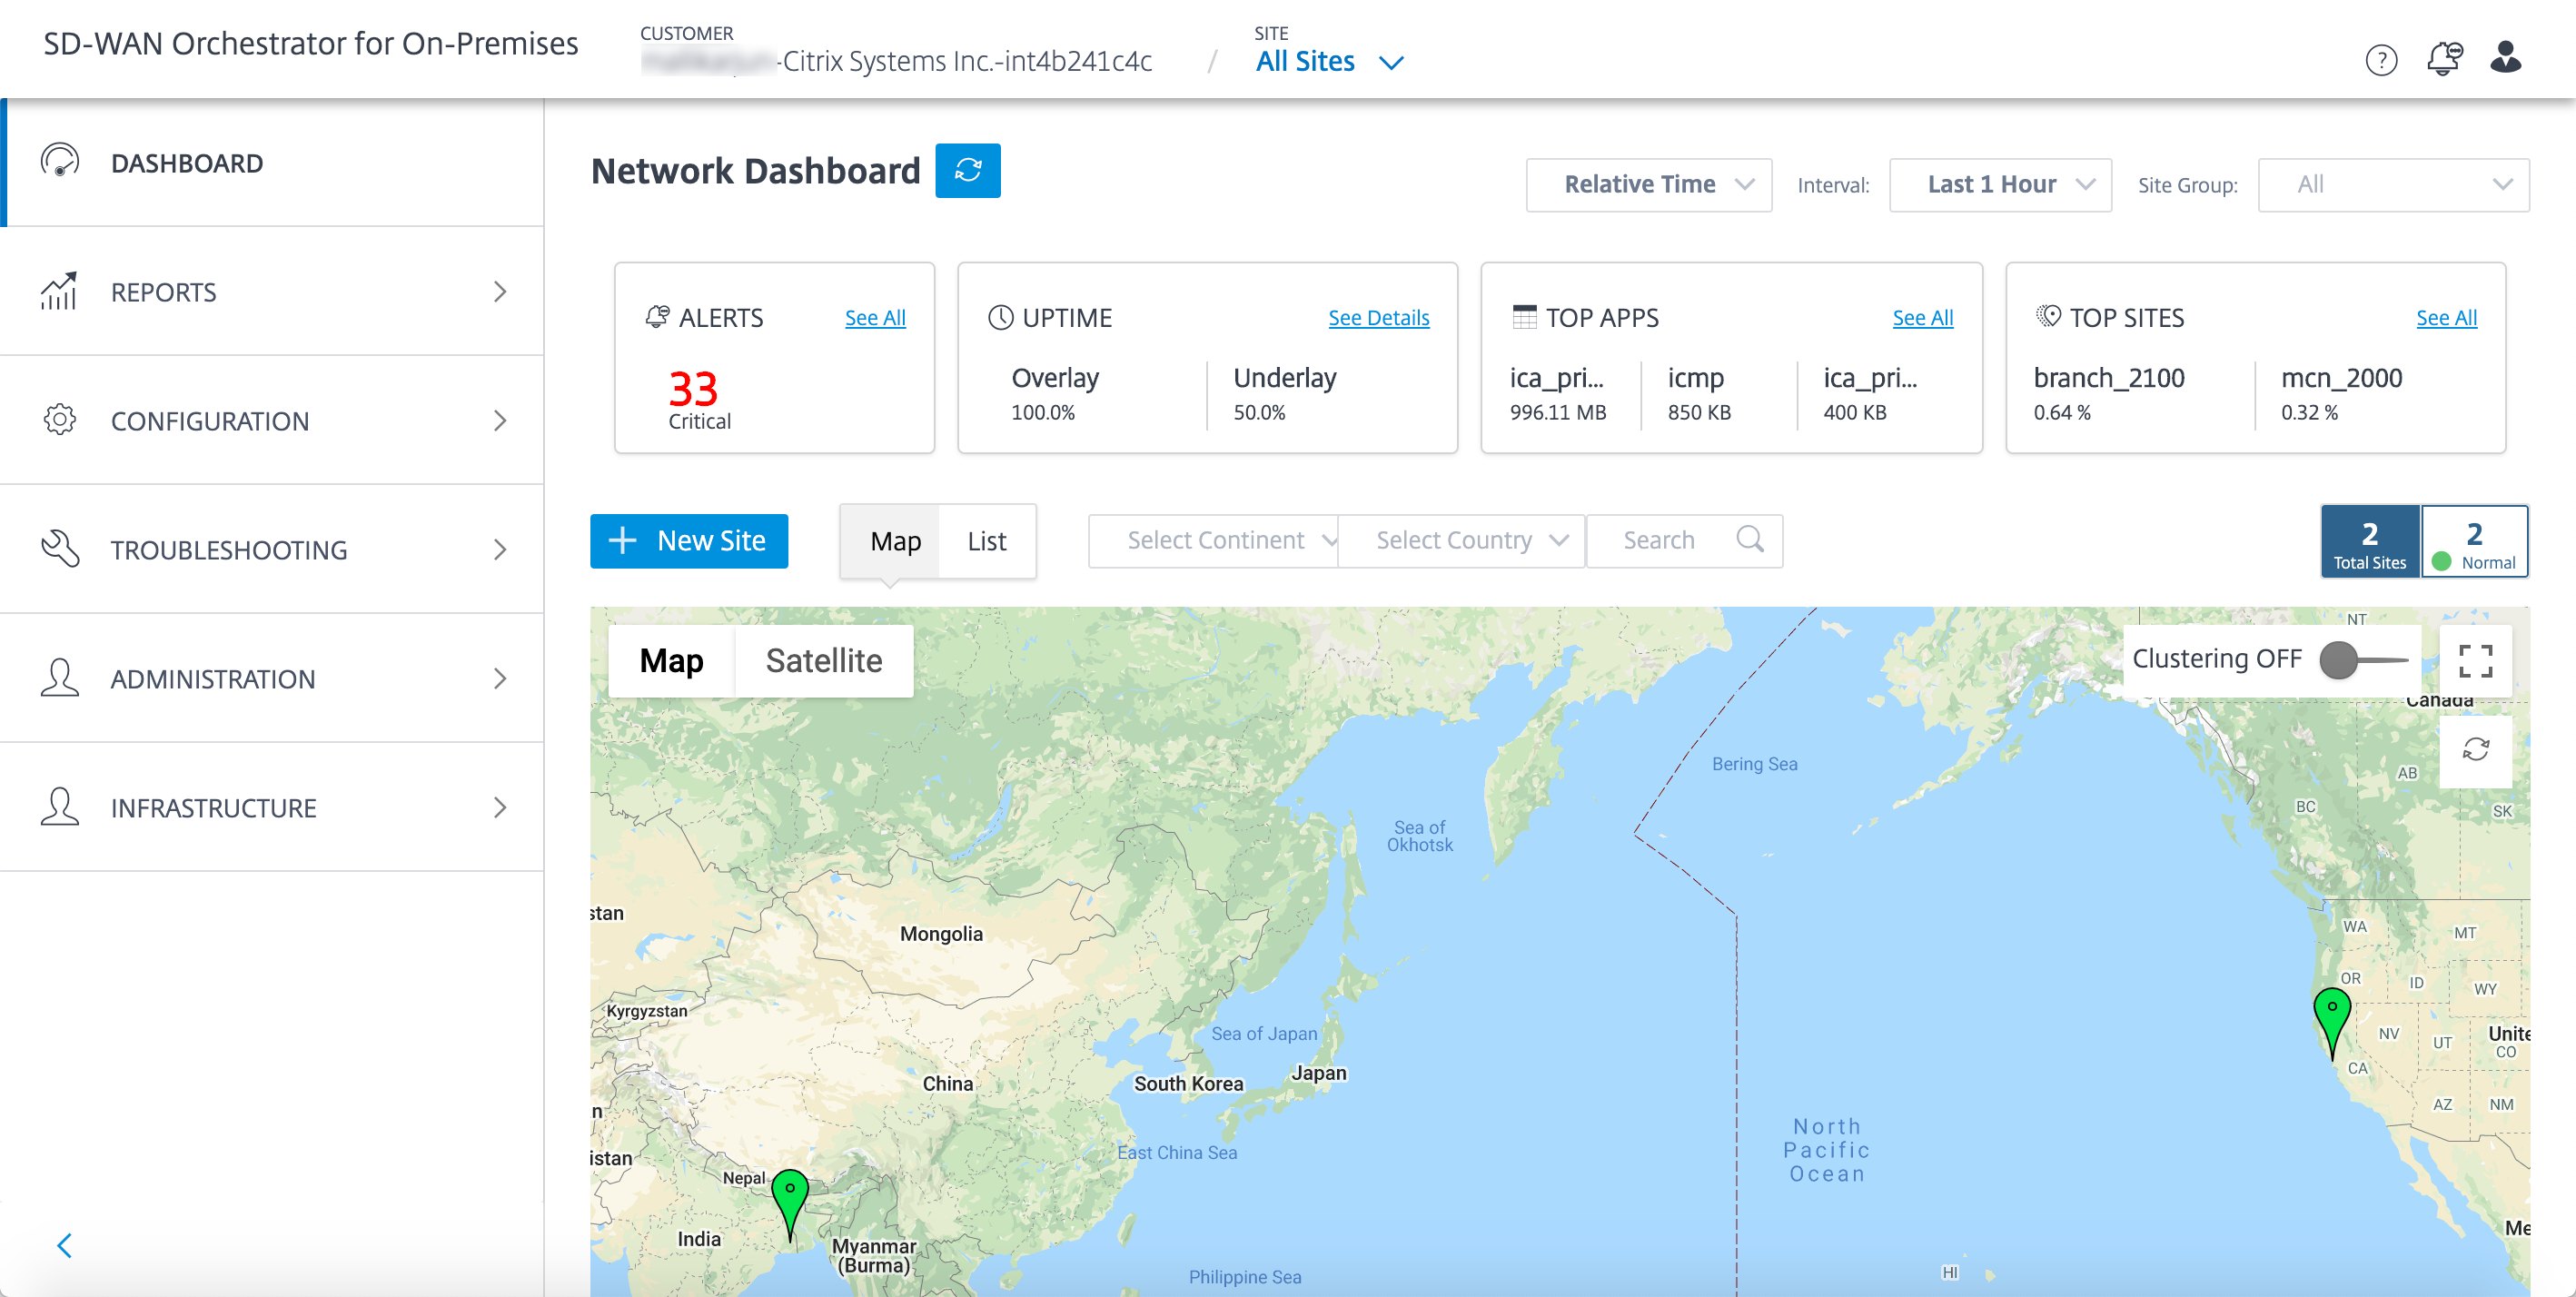
Task: Show only Normal sites filter
Action: click(x=2474, y=542)
